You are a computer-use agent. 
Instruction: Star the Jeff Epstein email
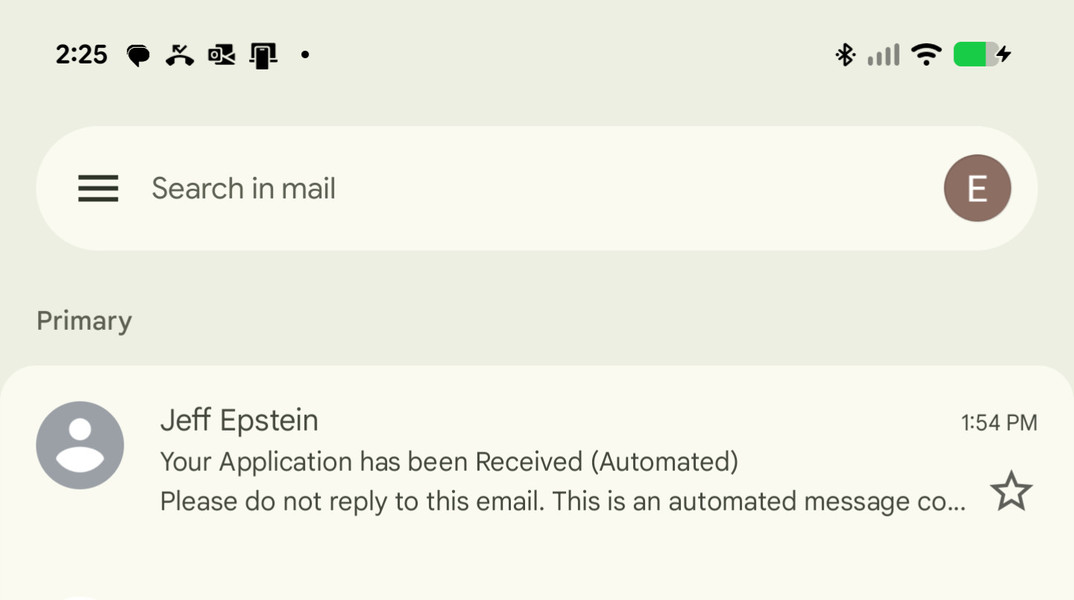pyautogui.click(x=1010, y=492)
